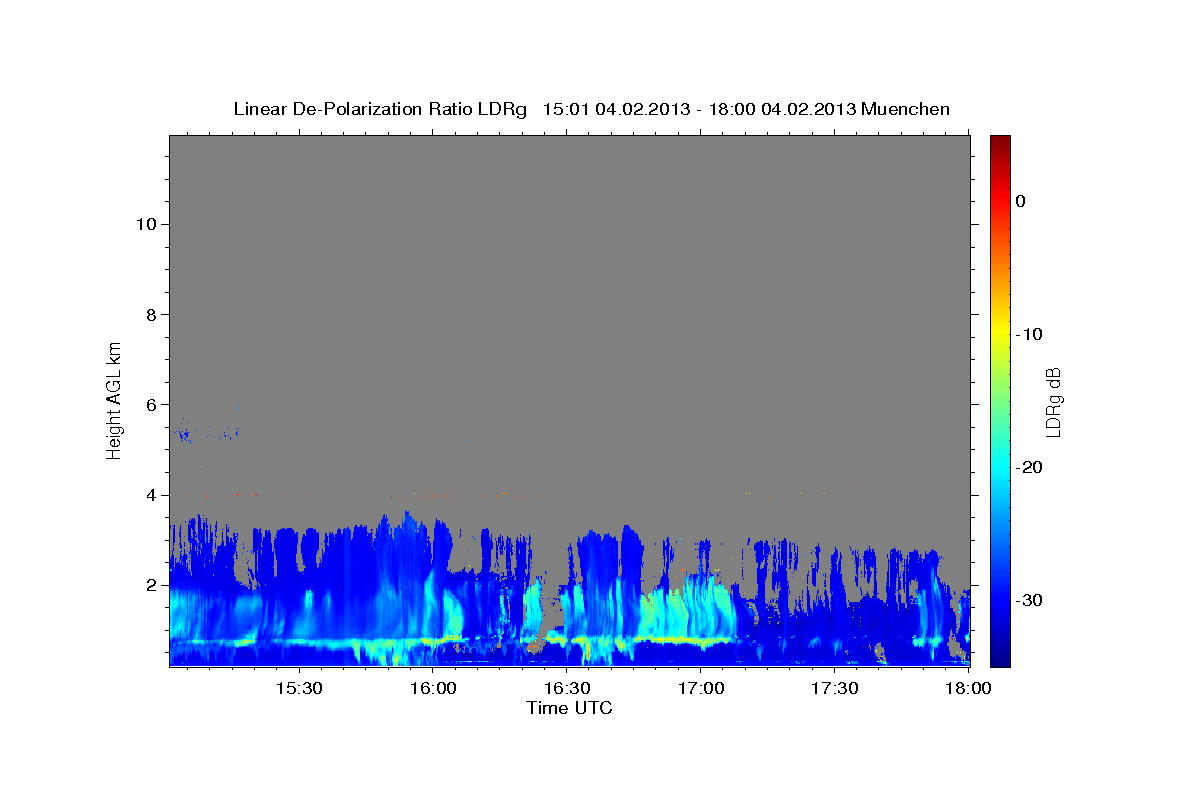This screenshot has height=800, width=1200.
Task: Click the height tick label "4"
Action: [150, 495]
